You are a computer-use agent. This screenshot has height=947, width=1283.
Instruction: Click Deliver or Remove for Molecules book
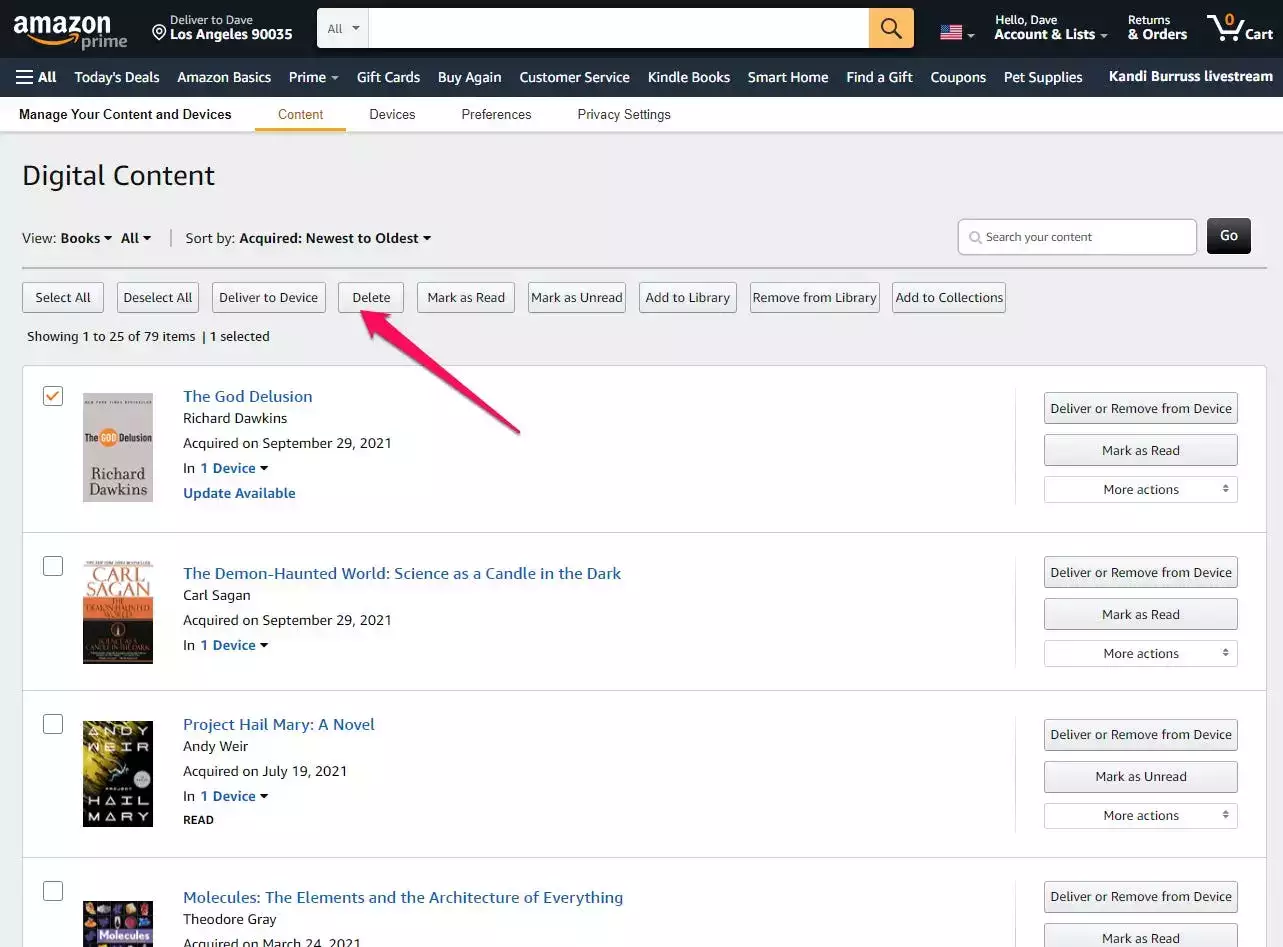[1141, 896]
